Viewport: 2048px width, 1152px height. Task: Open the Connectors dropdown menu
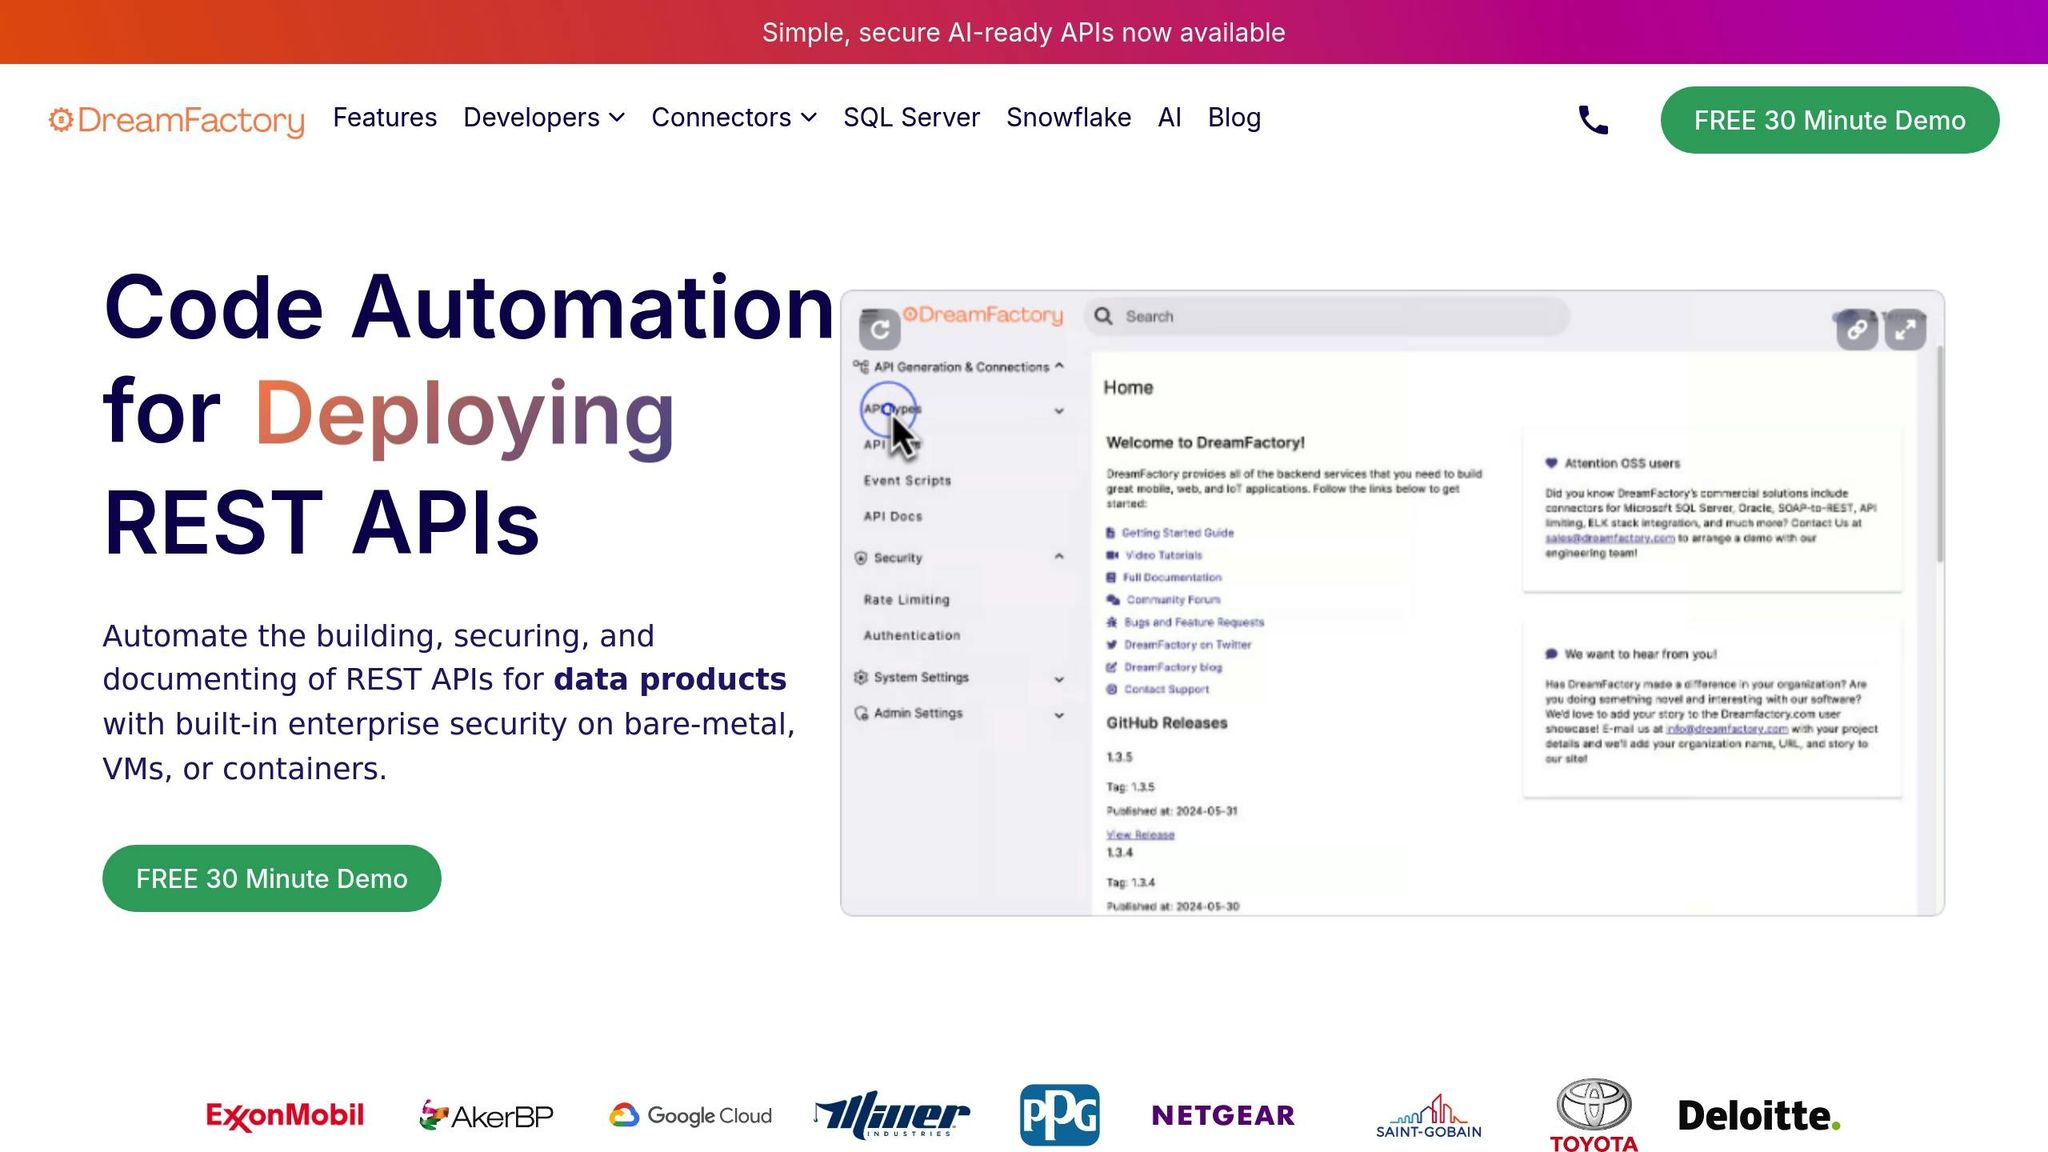pyautogui.click(x=734, y=118)
